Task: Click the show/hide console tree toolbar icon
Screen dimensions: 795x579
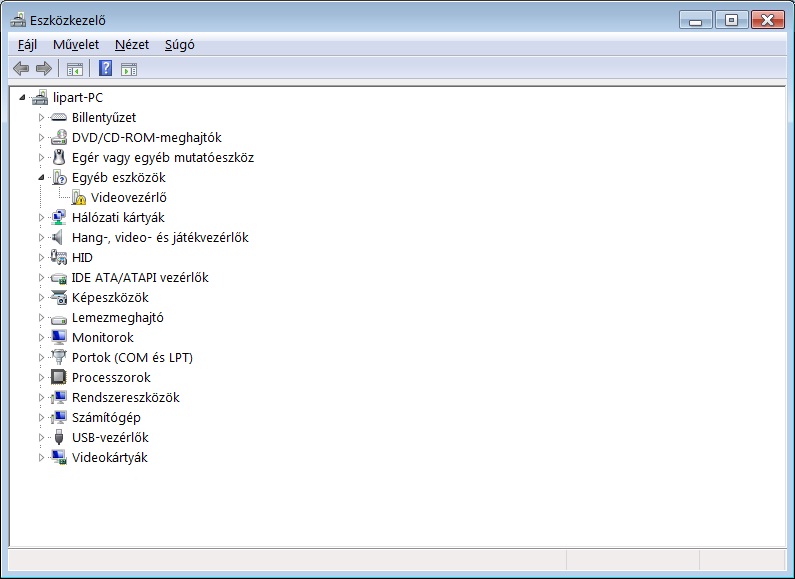Action: coord(75,69)
